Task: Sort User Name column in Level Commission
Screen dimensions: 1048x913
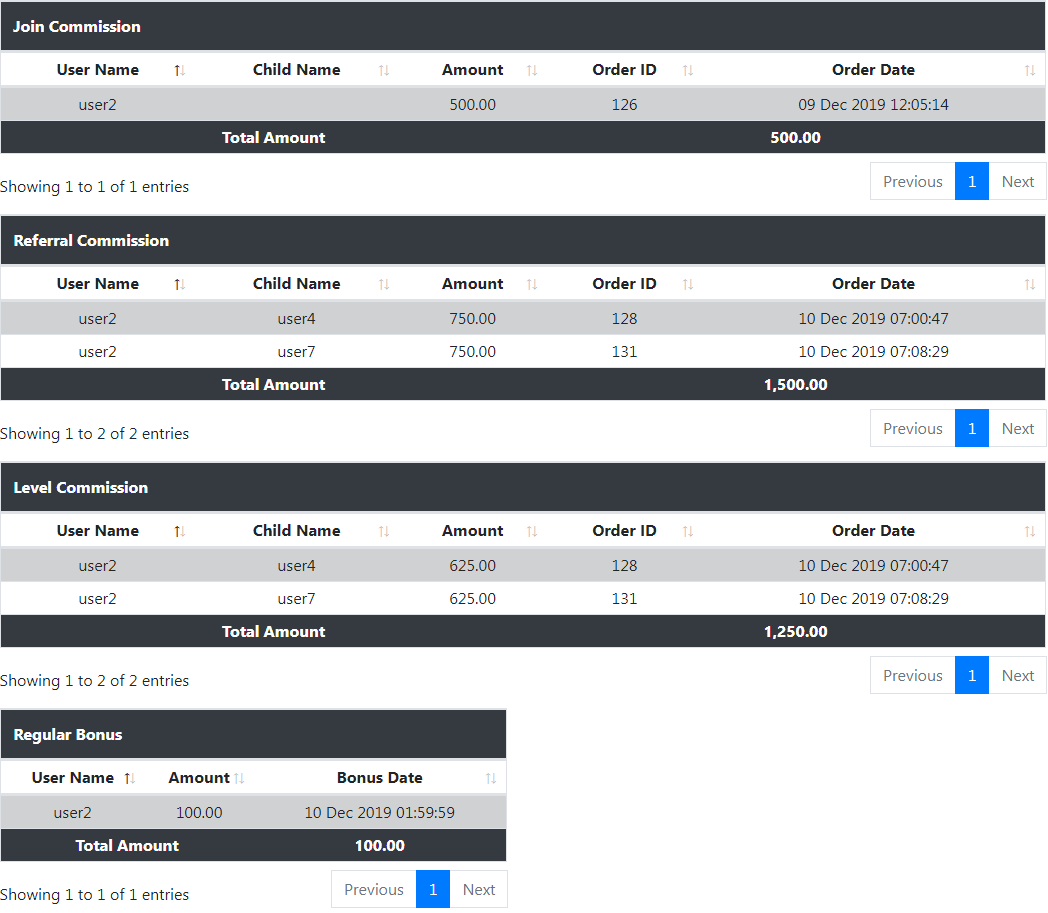Action: pyautogui.click(x=179, y=530)
